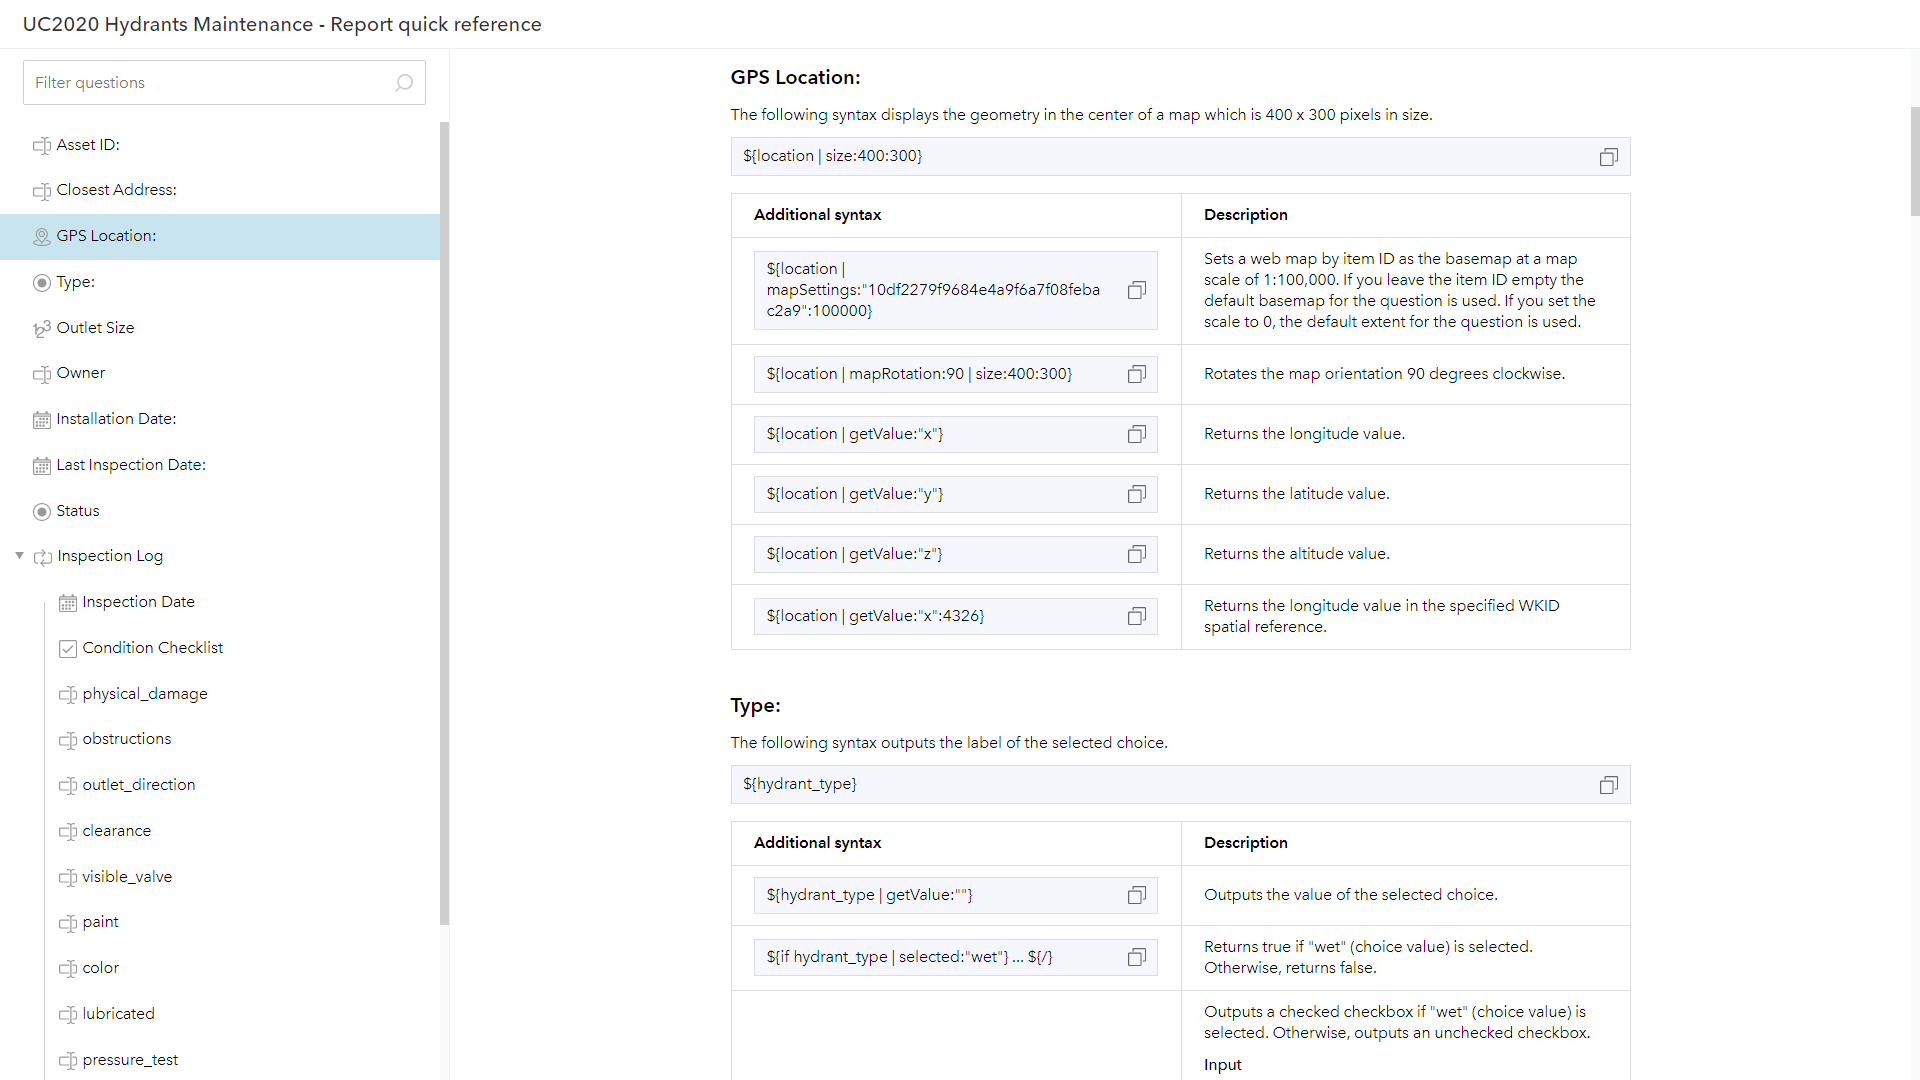Click the "Outputs the value of the selected choice." text
Viewport: 1920px width, 1080px height.
pyautogui.click(x=1350, y=895)
